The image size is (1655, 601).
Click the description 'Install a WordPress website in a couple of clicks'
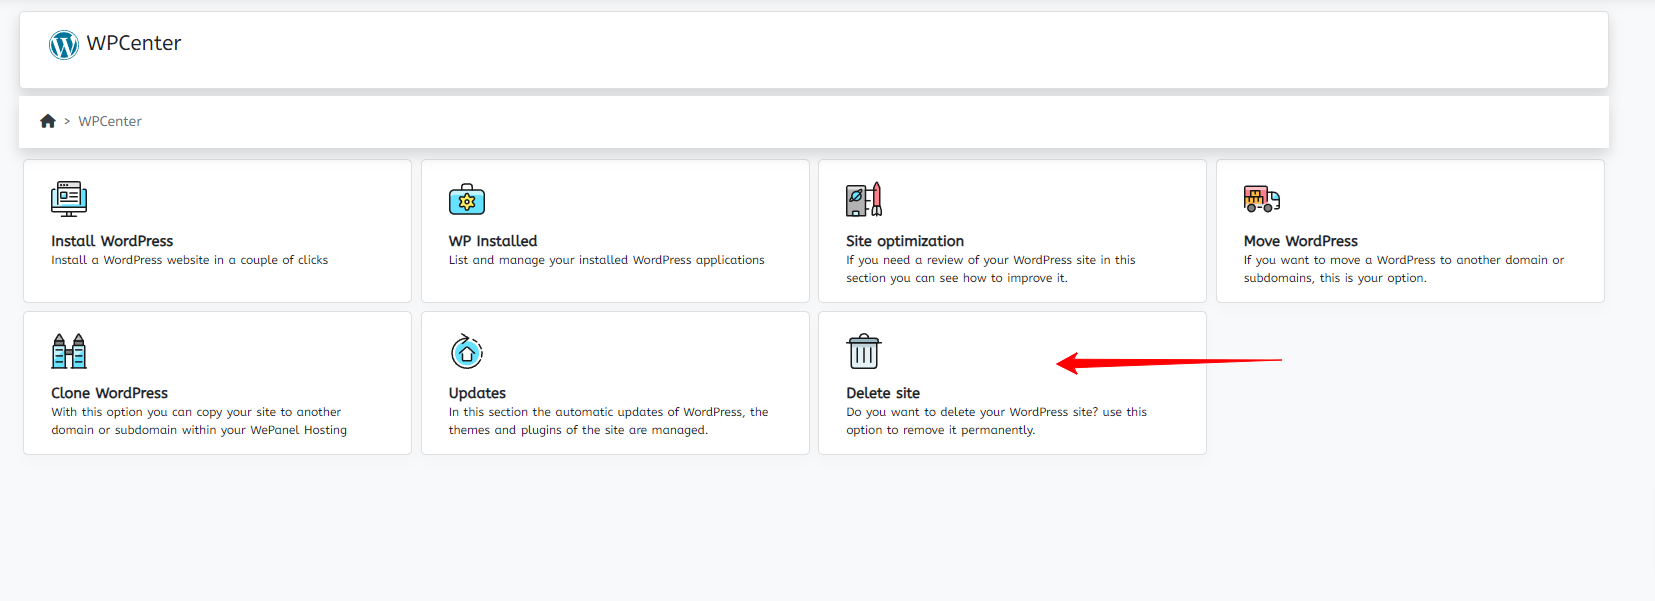pyautogui.click(x=190, y=260)
